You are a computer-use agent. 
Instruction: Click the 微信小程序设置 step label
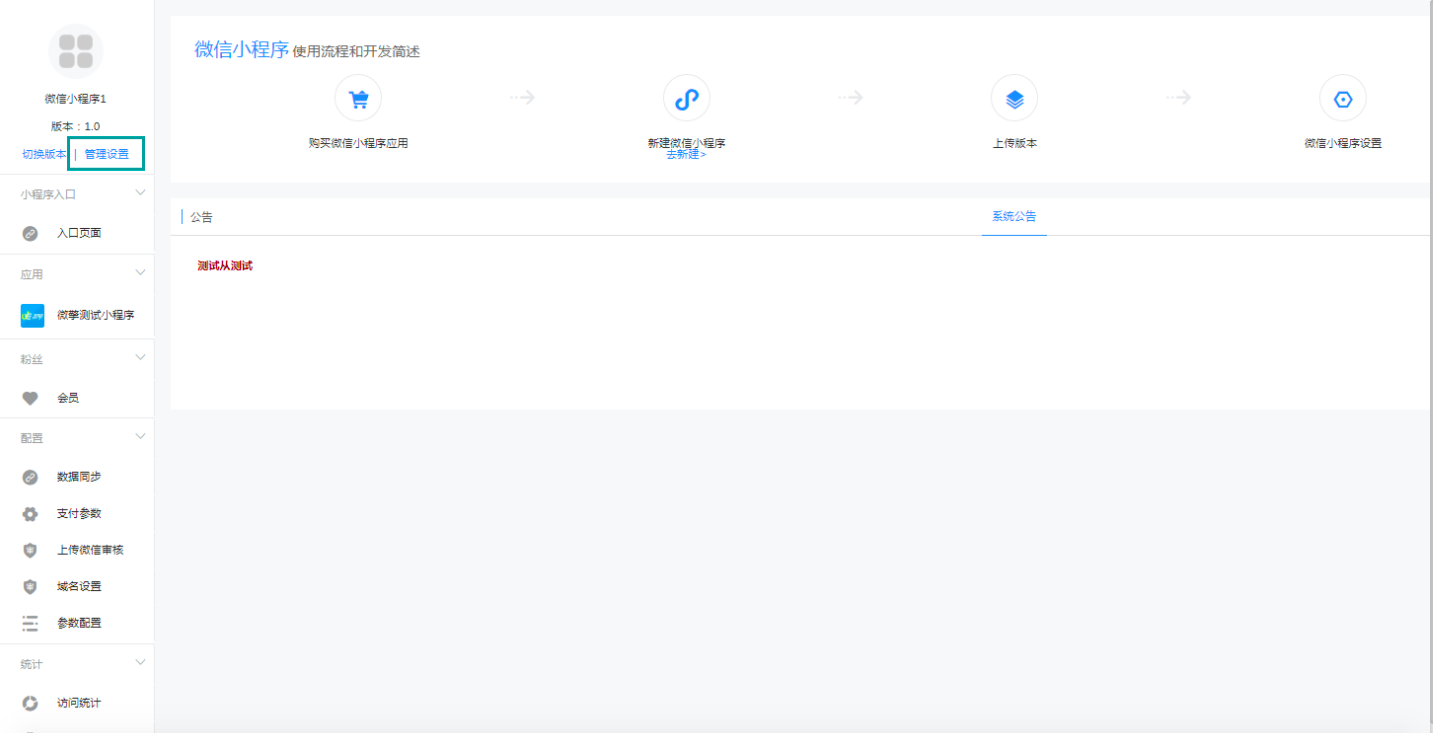pos(1343,143)
